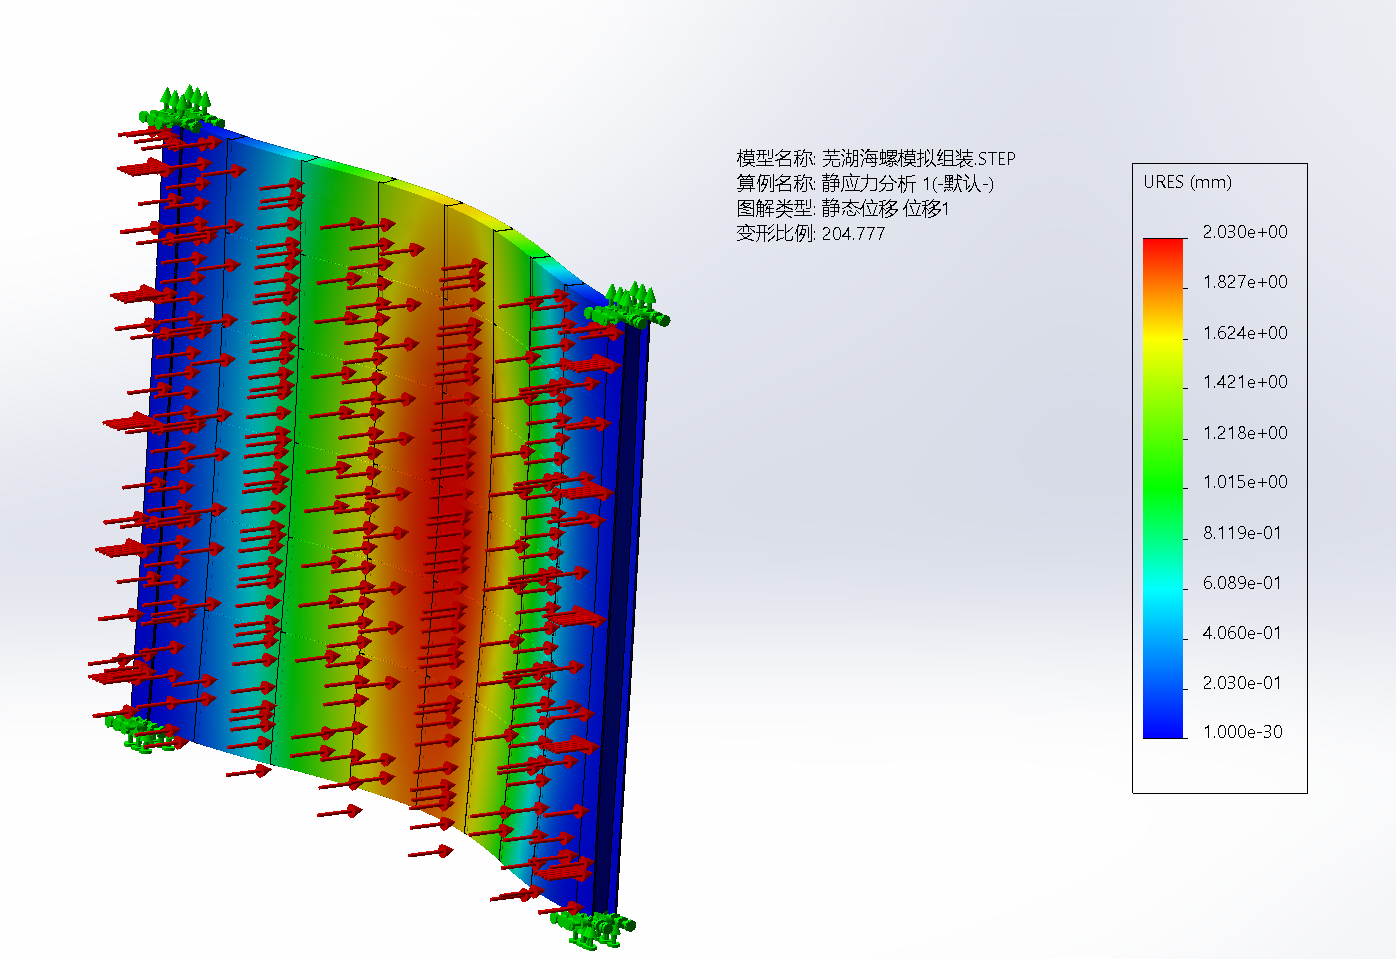Viewport: 1396px width, 959px height.
Task: Select the minimum legend value 1.000e-30
Action: point(1242,732)
